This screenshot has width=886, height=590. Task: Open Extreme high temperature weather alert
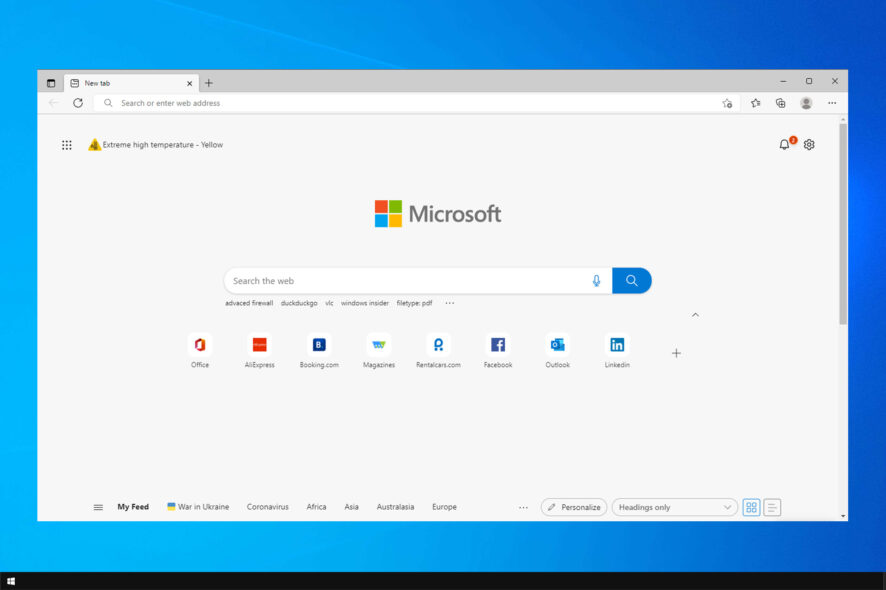point(156,145)
